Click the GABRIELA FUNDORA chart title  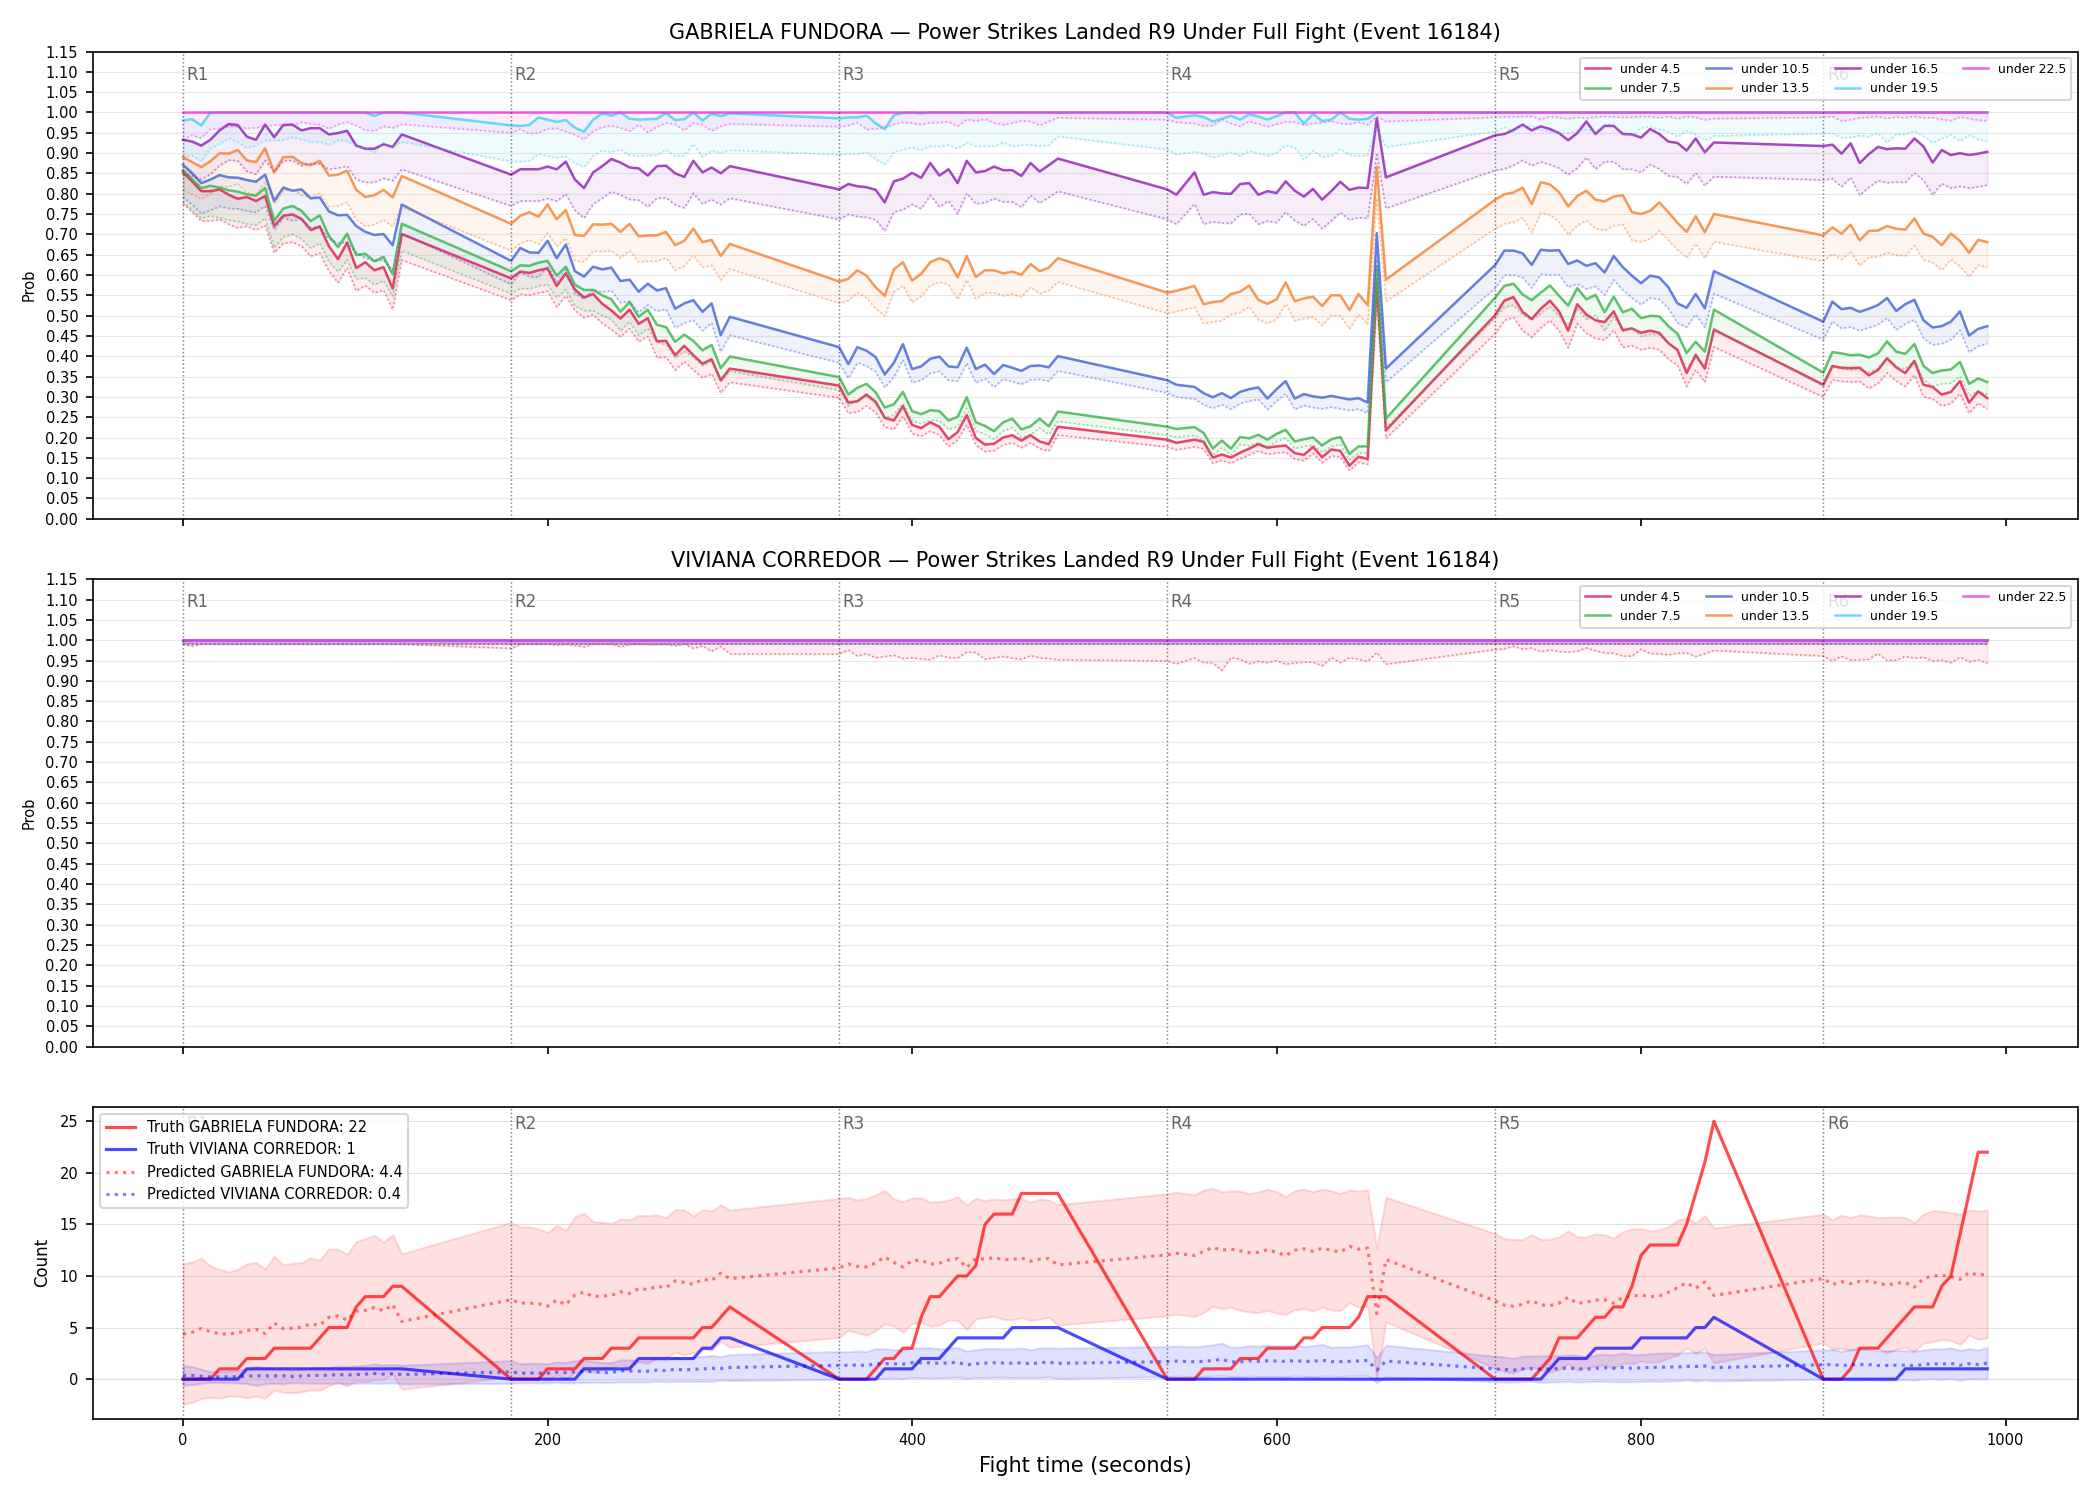pos(1084,32)
